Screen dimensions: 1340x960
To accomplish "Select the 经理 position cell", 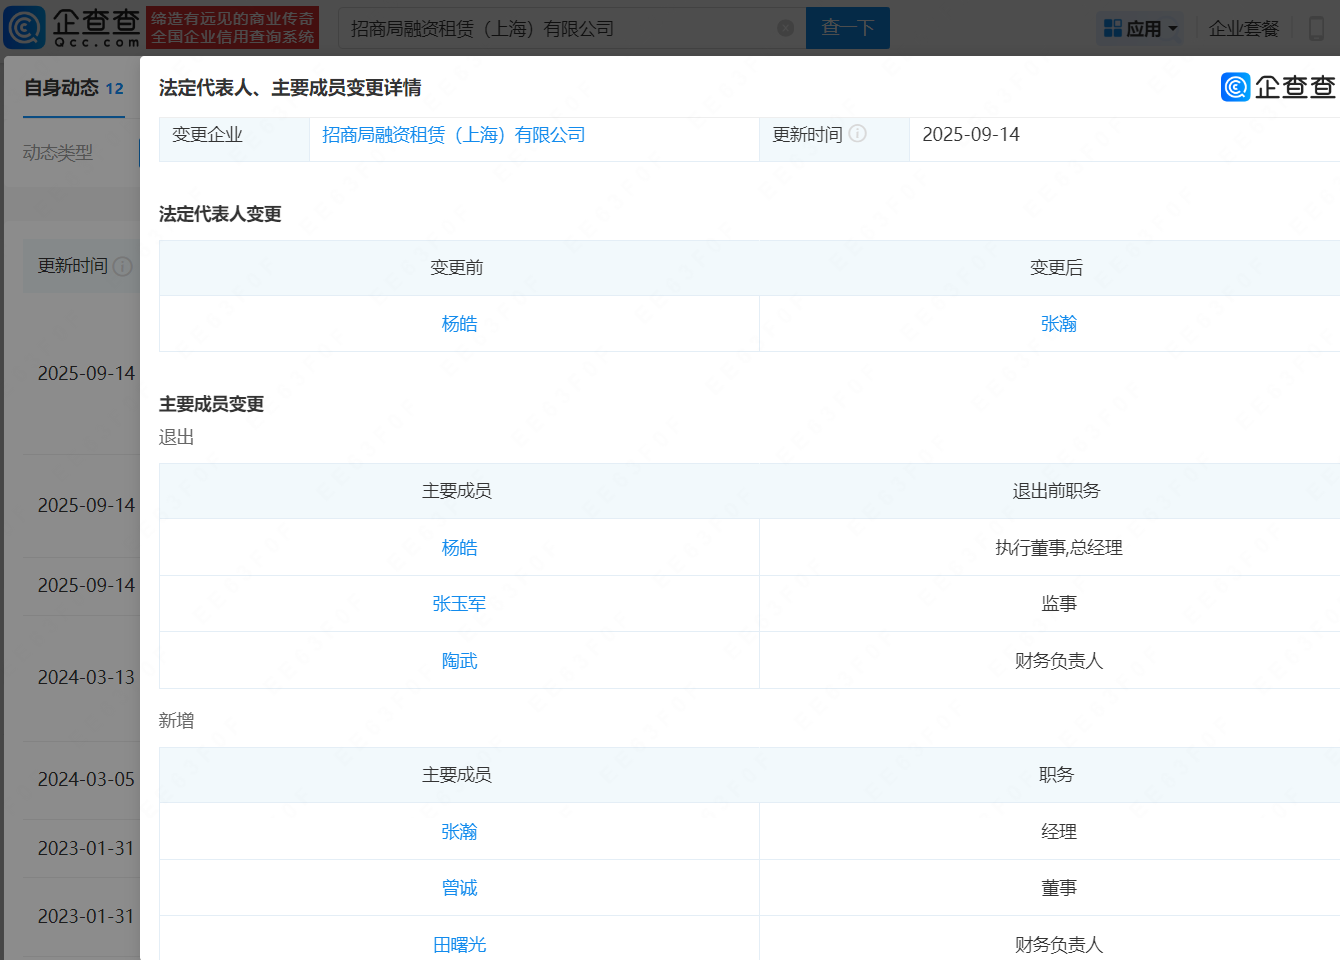I will click(x=1059, y=832).
